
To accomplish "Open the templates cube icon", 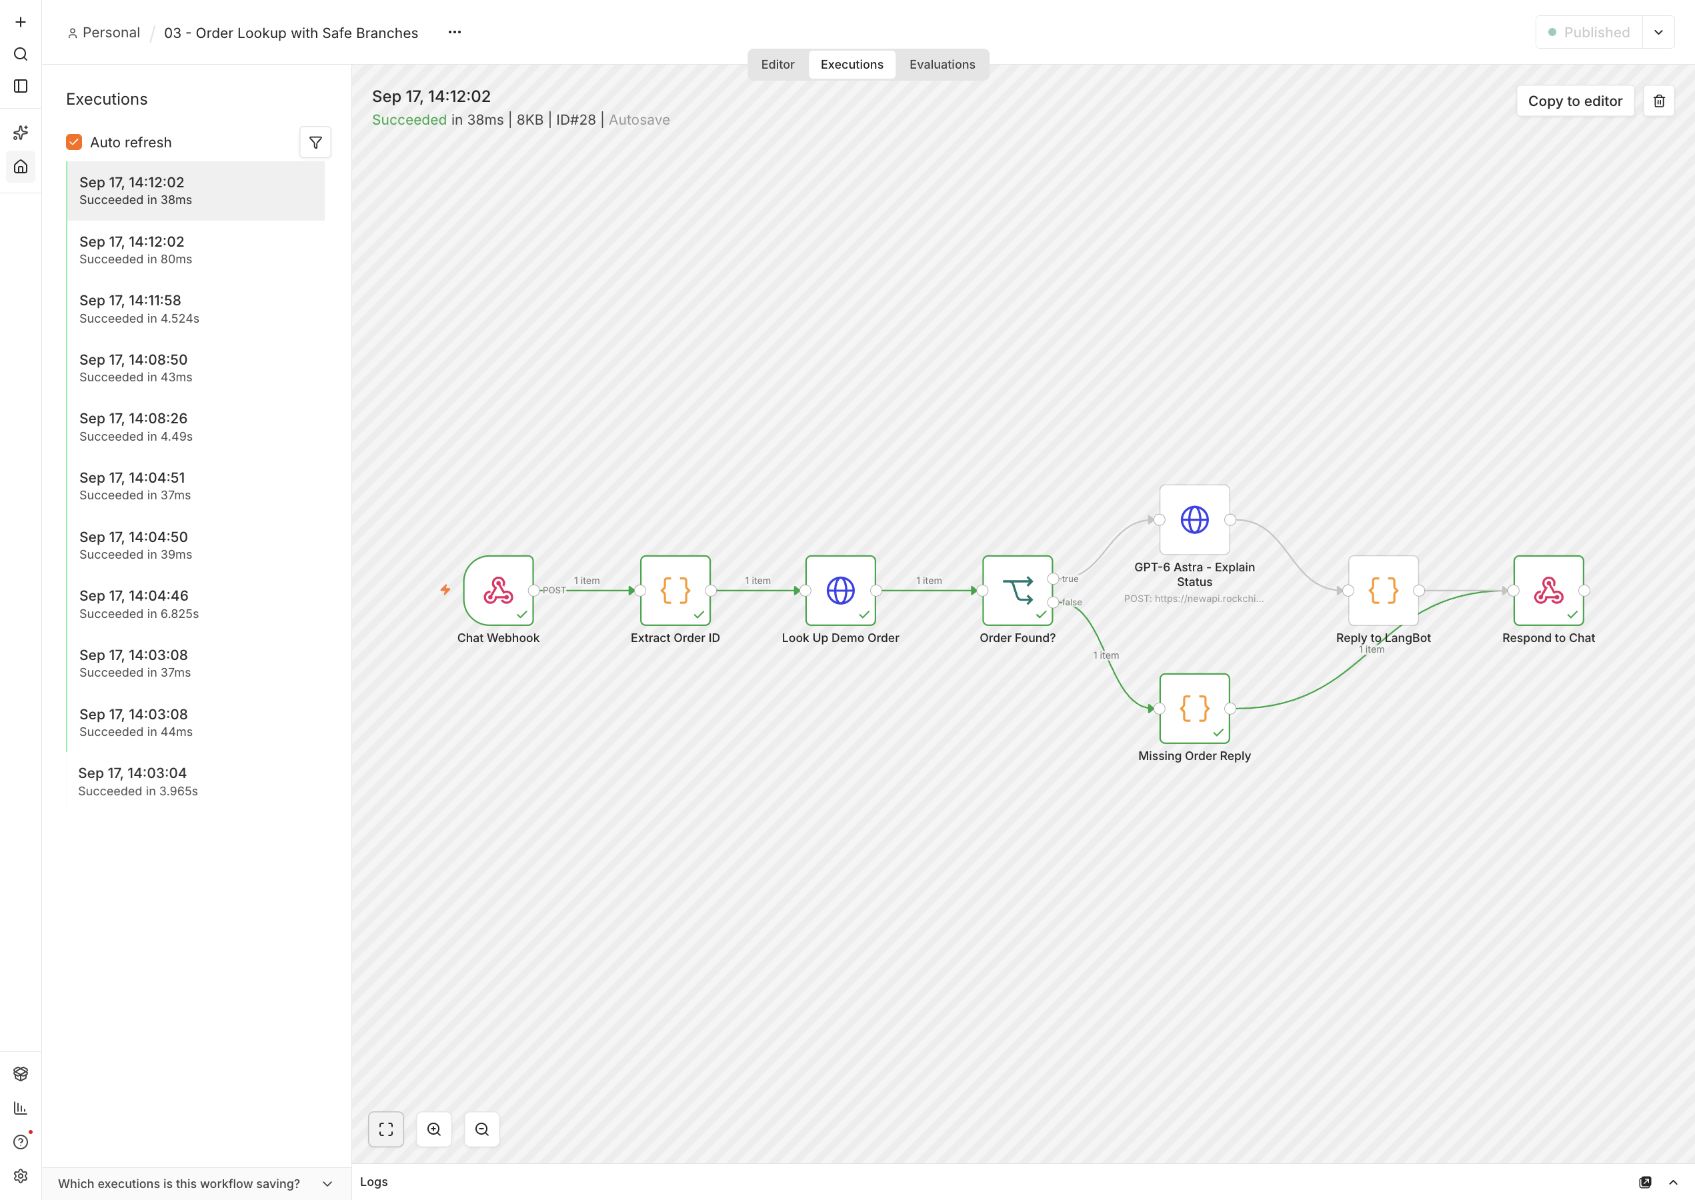I will (x=20, y=1074).
